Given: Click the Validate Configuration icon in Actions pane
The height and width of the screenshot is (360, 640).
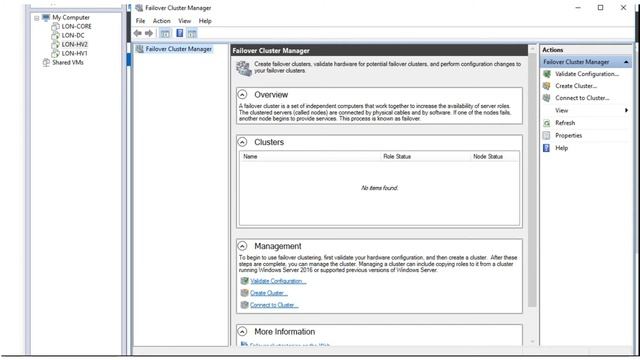Looking at the screenshot, I should coord(547,74).
